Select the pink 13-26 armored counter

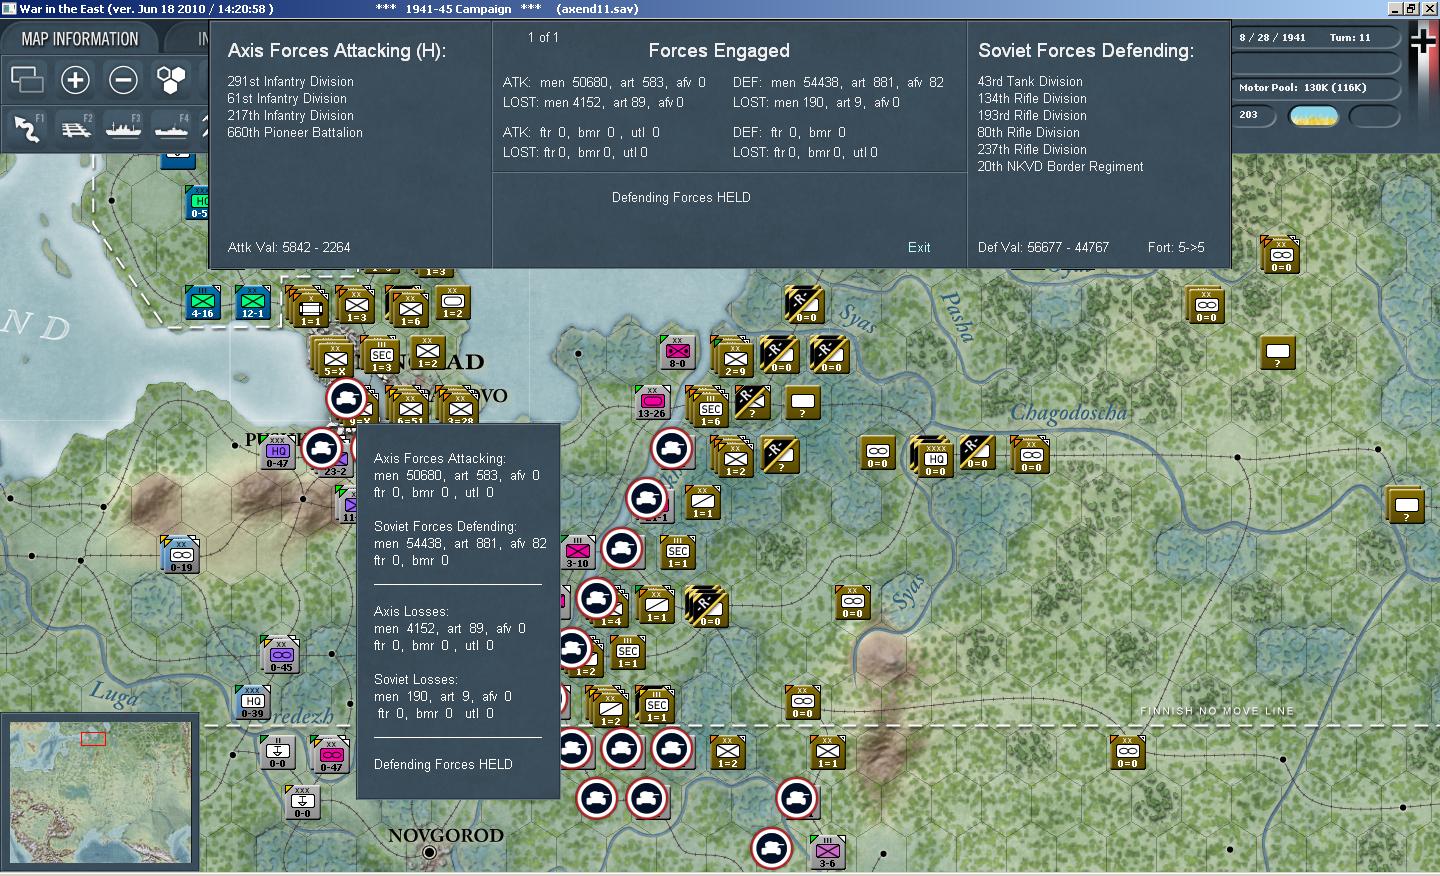[652, 403]
